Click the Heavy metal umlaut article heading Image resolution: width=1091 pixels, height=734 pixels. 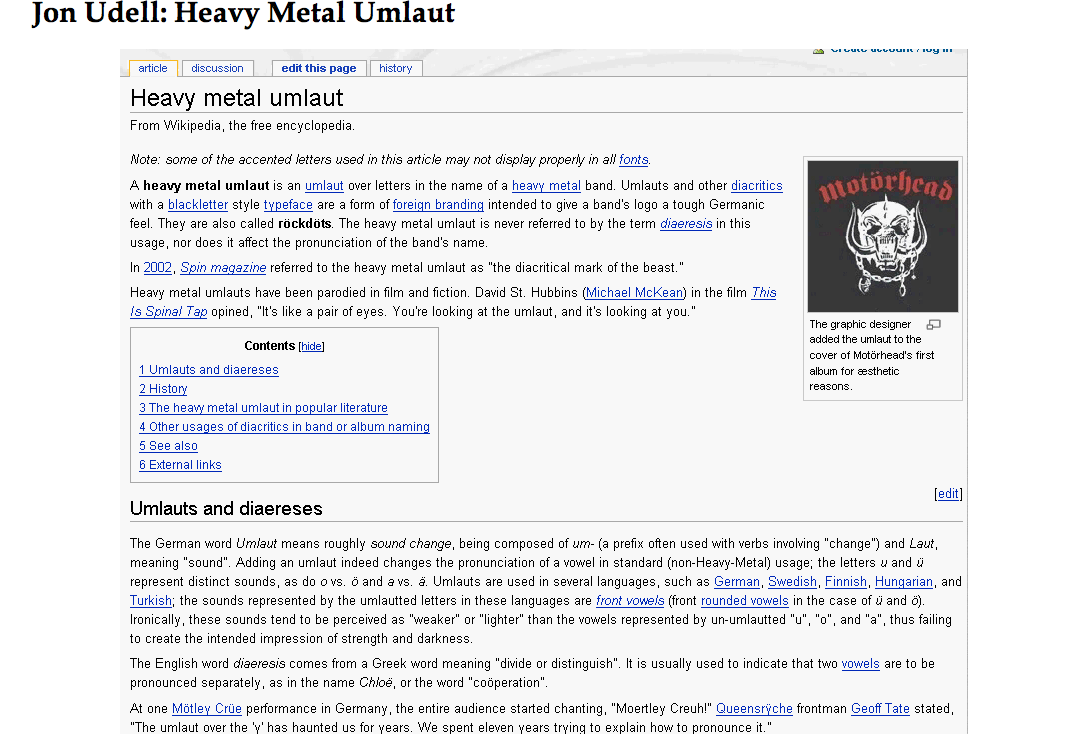237,98
